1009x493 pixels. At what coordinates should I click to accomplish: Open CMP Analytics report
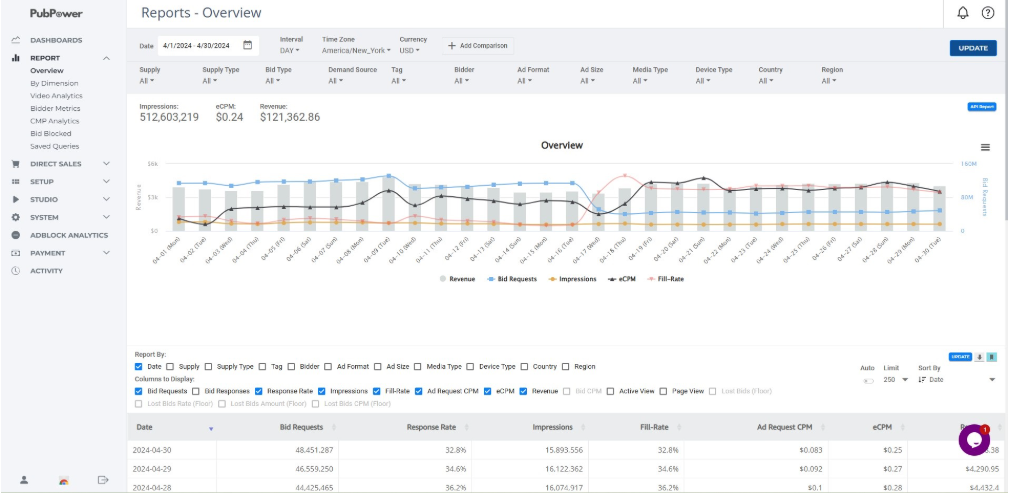pos(55,121)
